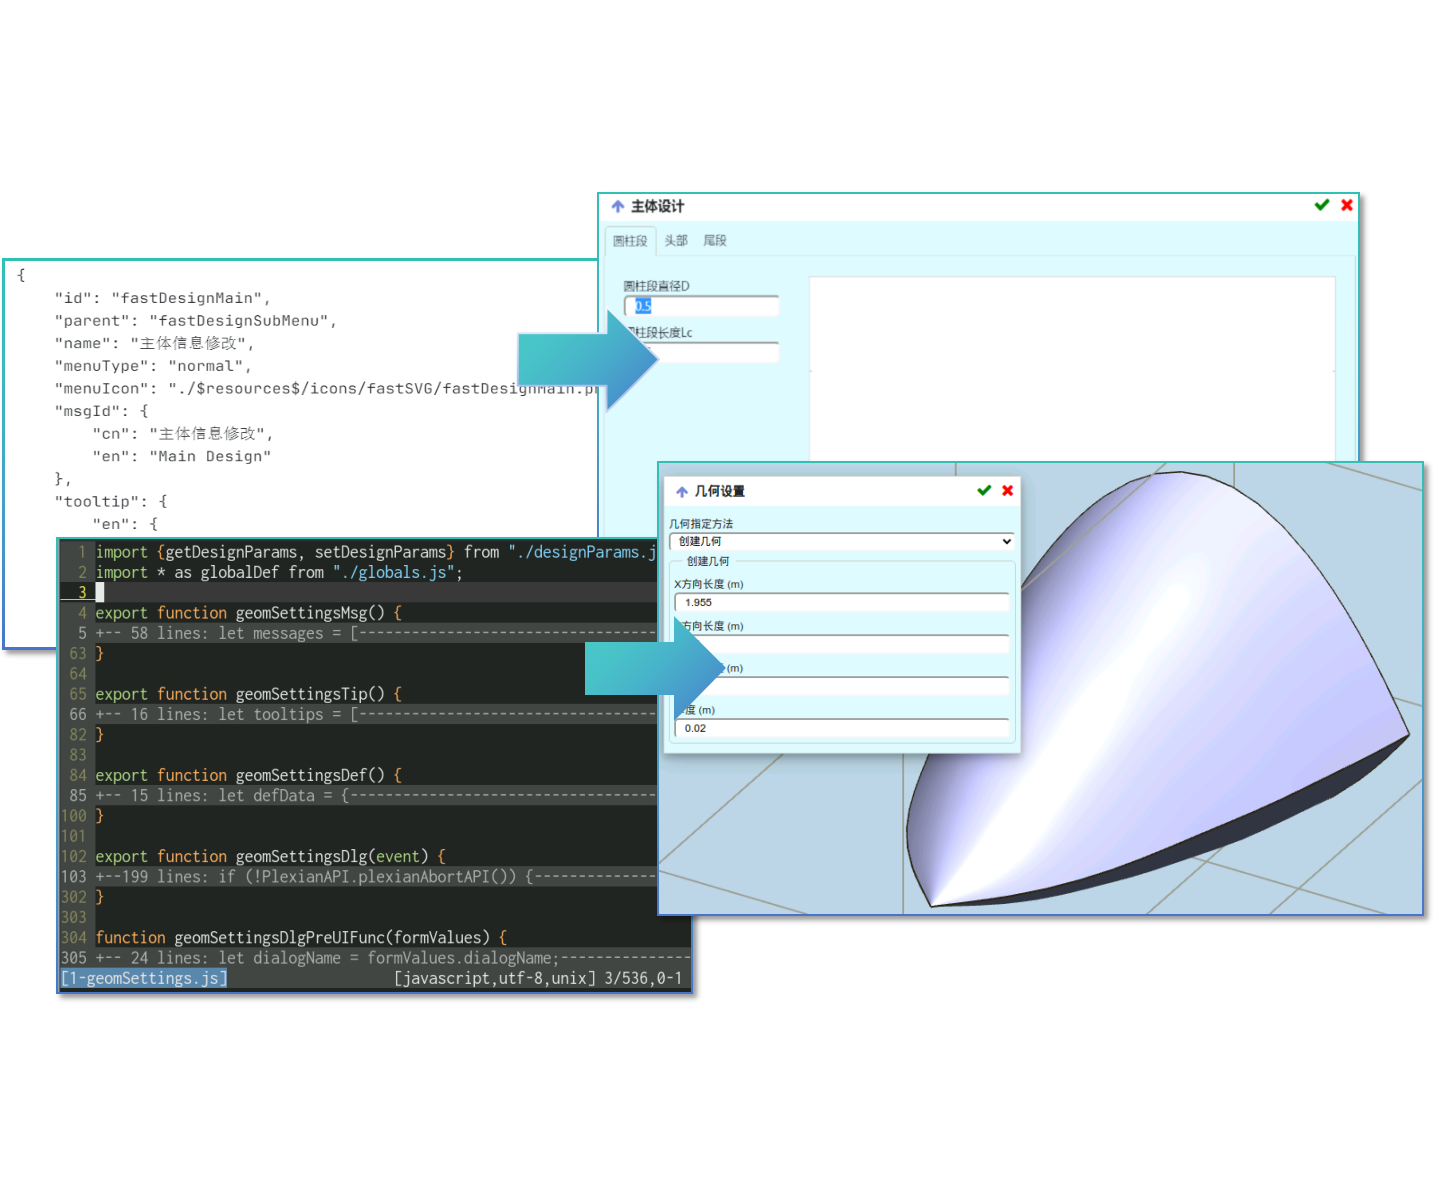
Task: Confirm 主体设计 dialog with green checkmark
Action: pos(1321,205)
